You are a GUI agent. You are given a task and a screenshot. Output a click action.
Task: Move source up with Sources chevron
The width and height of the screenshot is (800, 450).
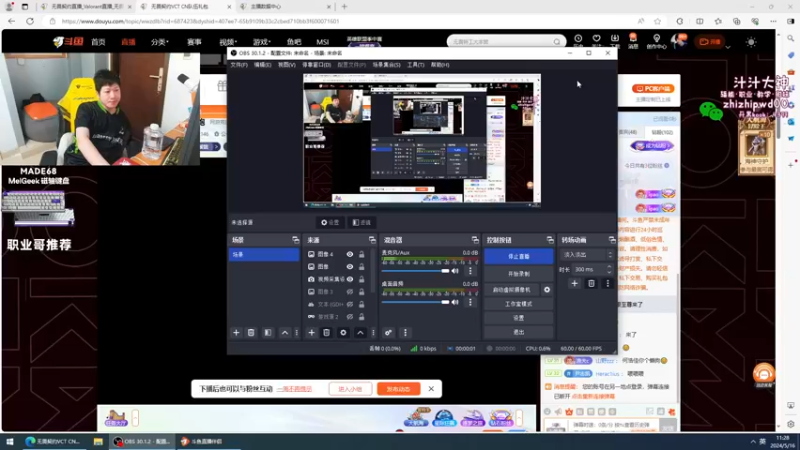pos(360,333)
